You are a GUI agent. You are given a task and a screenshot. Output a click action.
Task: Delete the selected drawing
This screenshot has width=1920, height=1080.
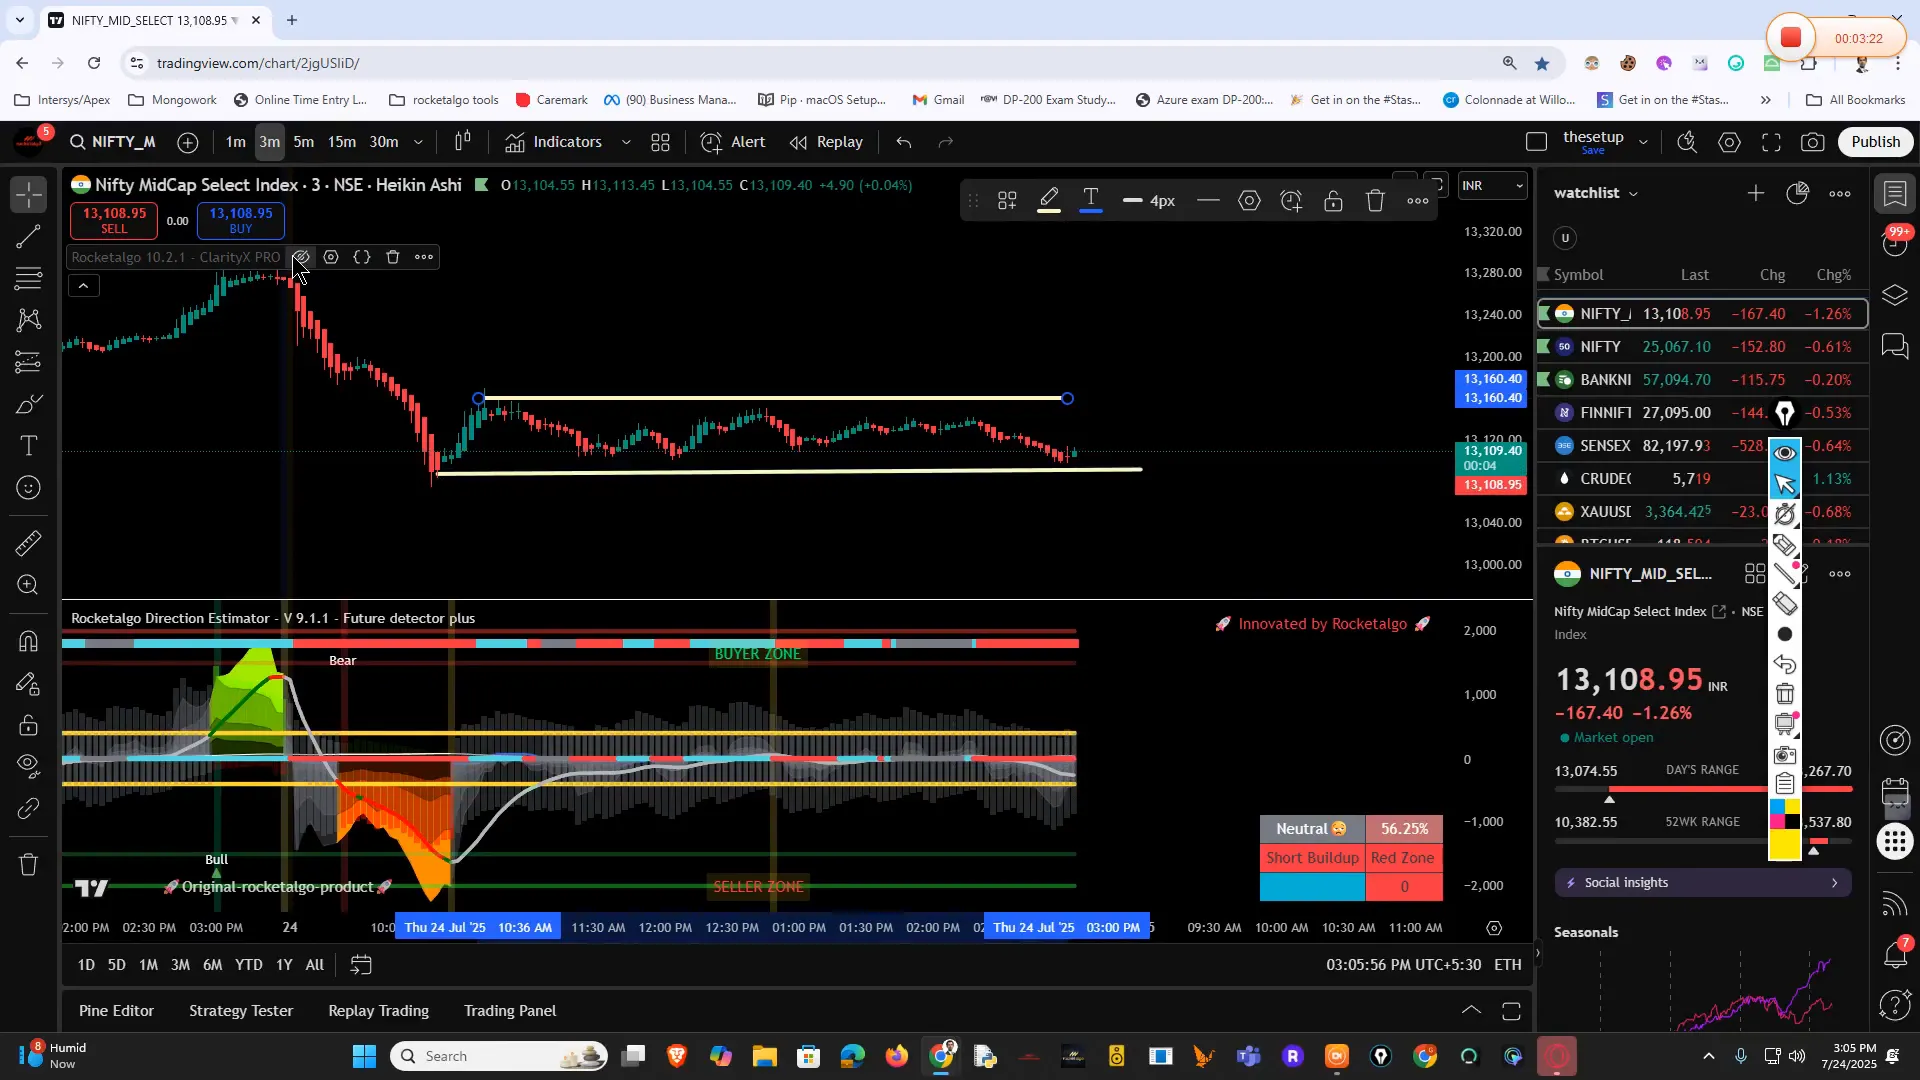pos(1376,201)
